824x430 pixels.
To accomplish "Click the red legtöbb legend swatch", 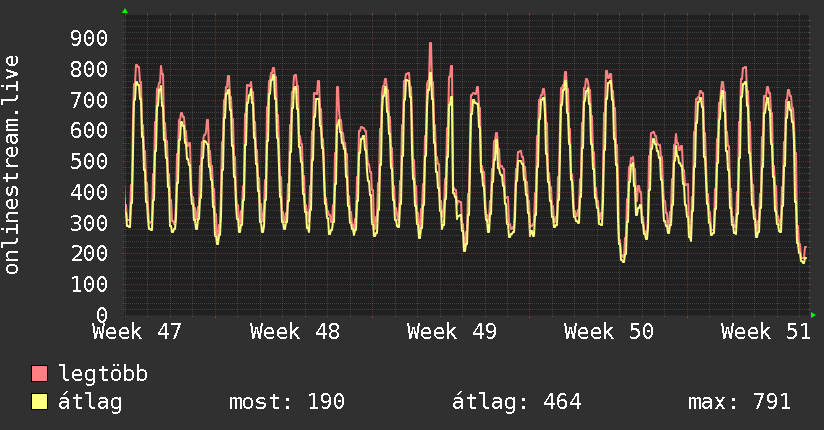I will point(39,373).
